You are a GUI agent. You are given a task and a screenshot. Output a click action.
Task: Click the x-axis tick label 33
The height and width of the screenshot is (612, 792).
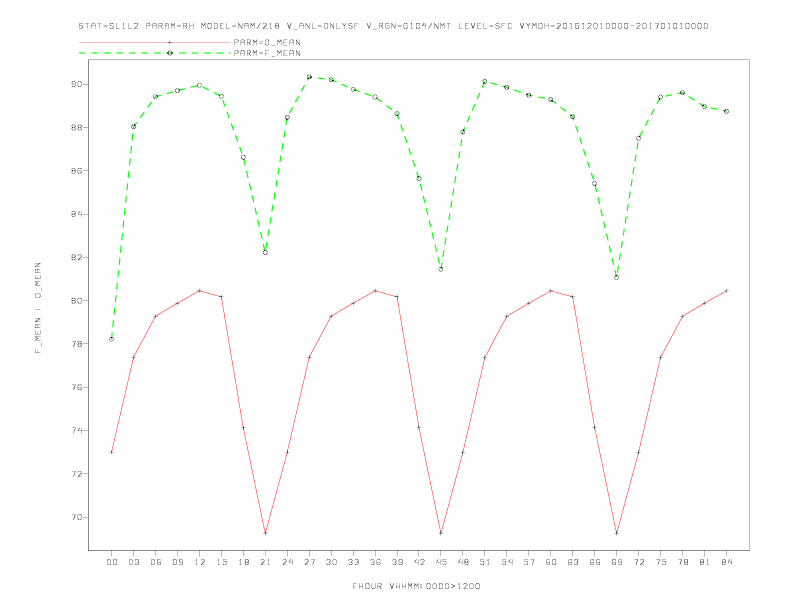353,562
